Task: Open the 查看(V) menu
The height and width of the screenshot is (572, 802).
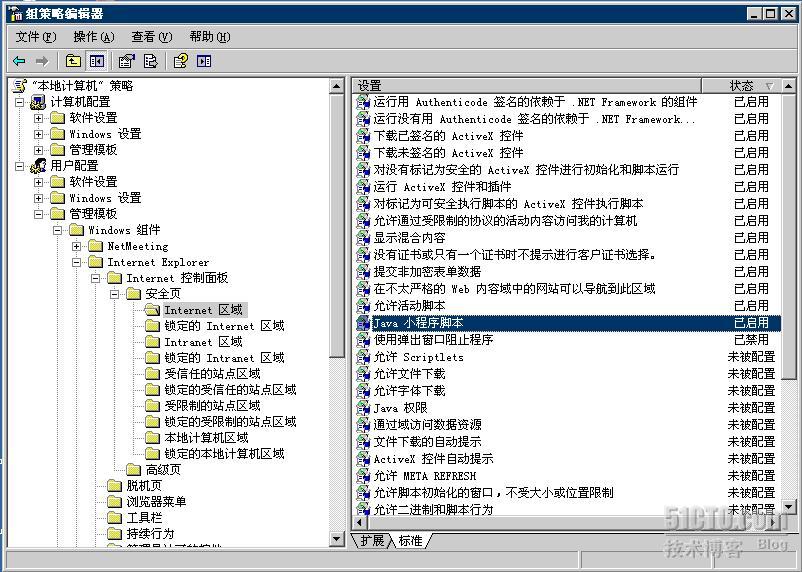Action: click(151, 37)
